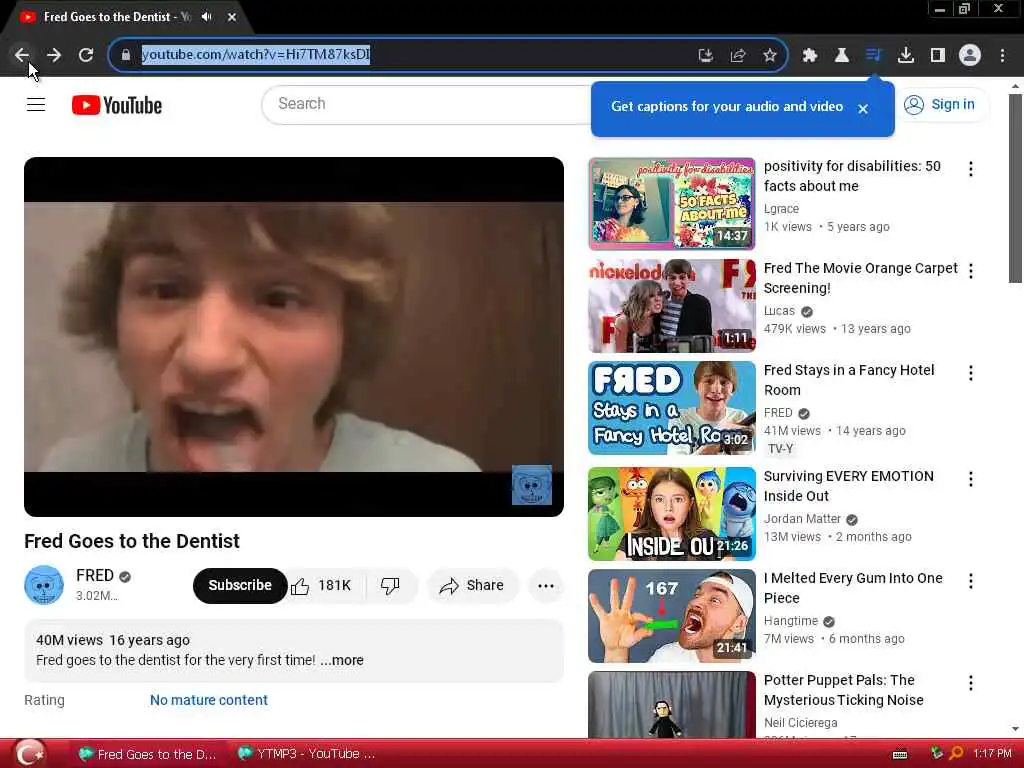The image size is (1024, 768).
Task: Open Chrome Labs flask icon
Action: (x=842, y=56)
